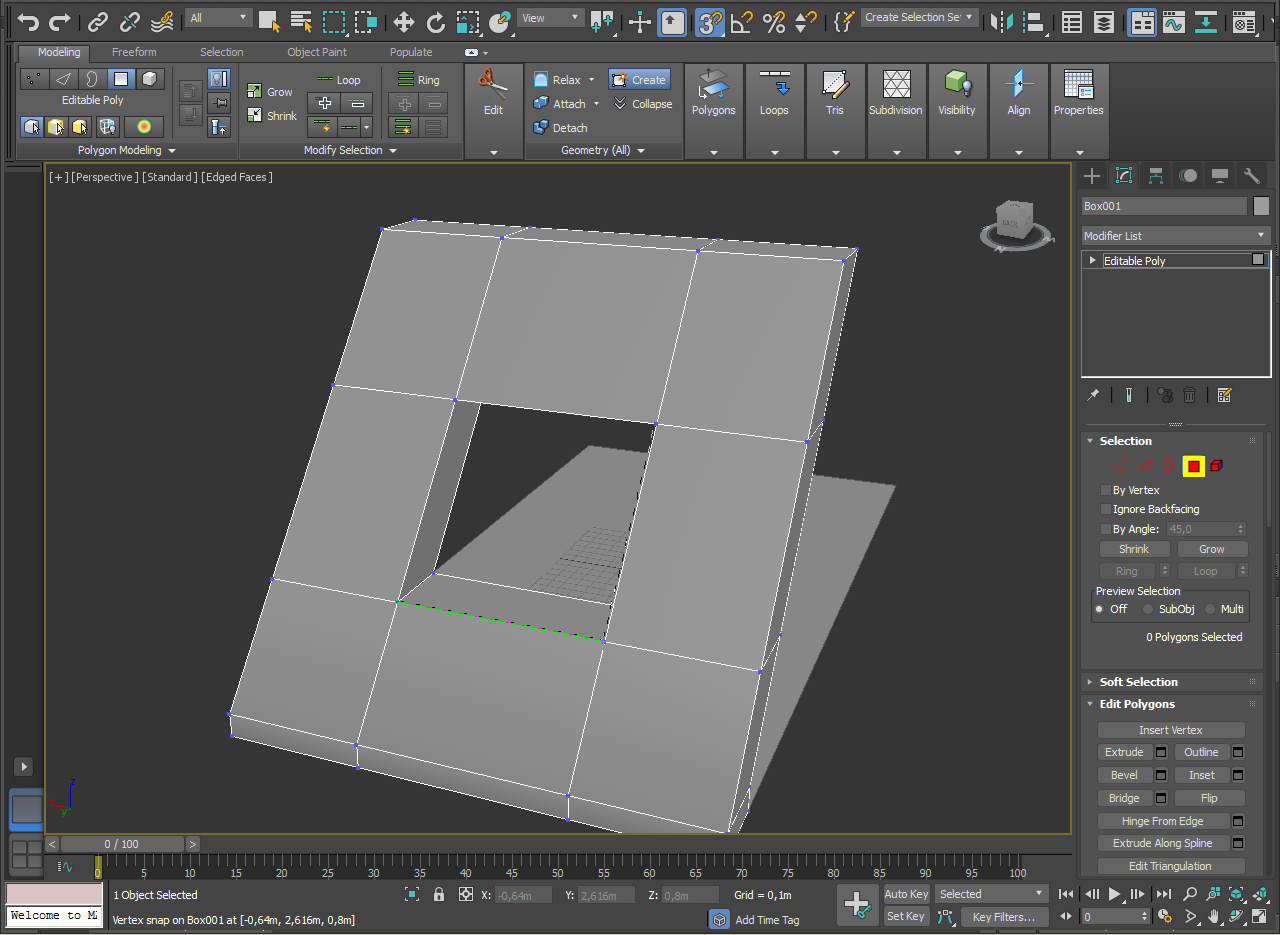This screenshot has height=935, width=1280.
Task: Toggle the 3D Snaps icon
Action: [710, 21]
